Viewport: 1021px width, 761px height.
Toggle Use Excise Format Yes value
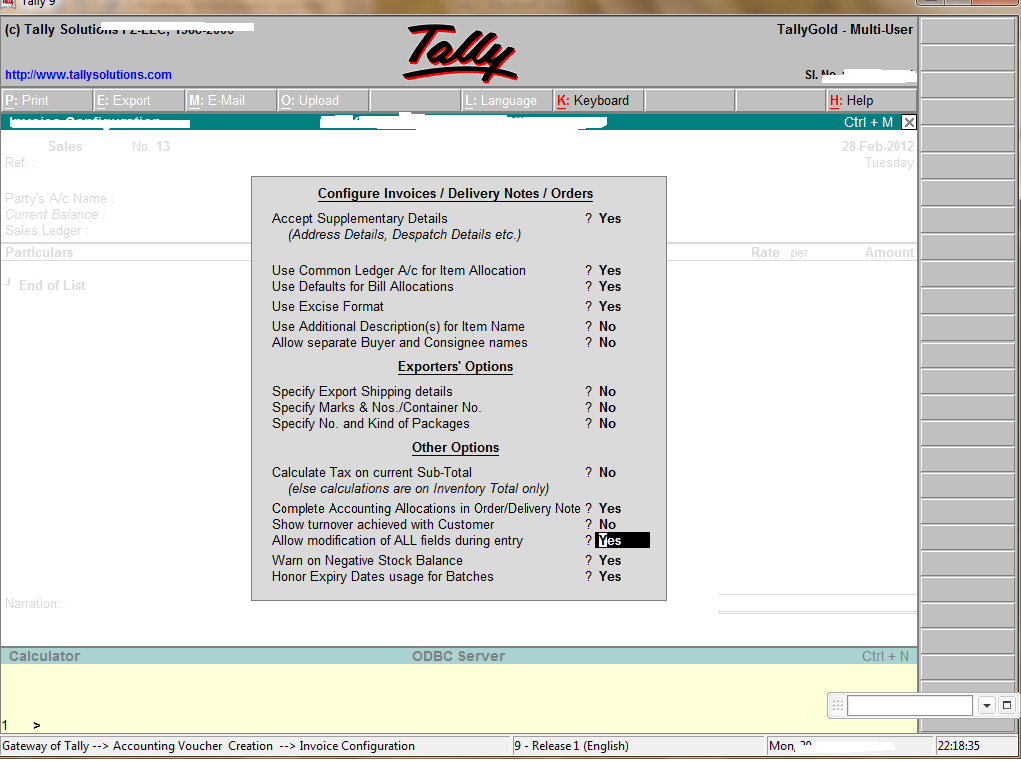pos(610,307)
